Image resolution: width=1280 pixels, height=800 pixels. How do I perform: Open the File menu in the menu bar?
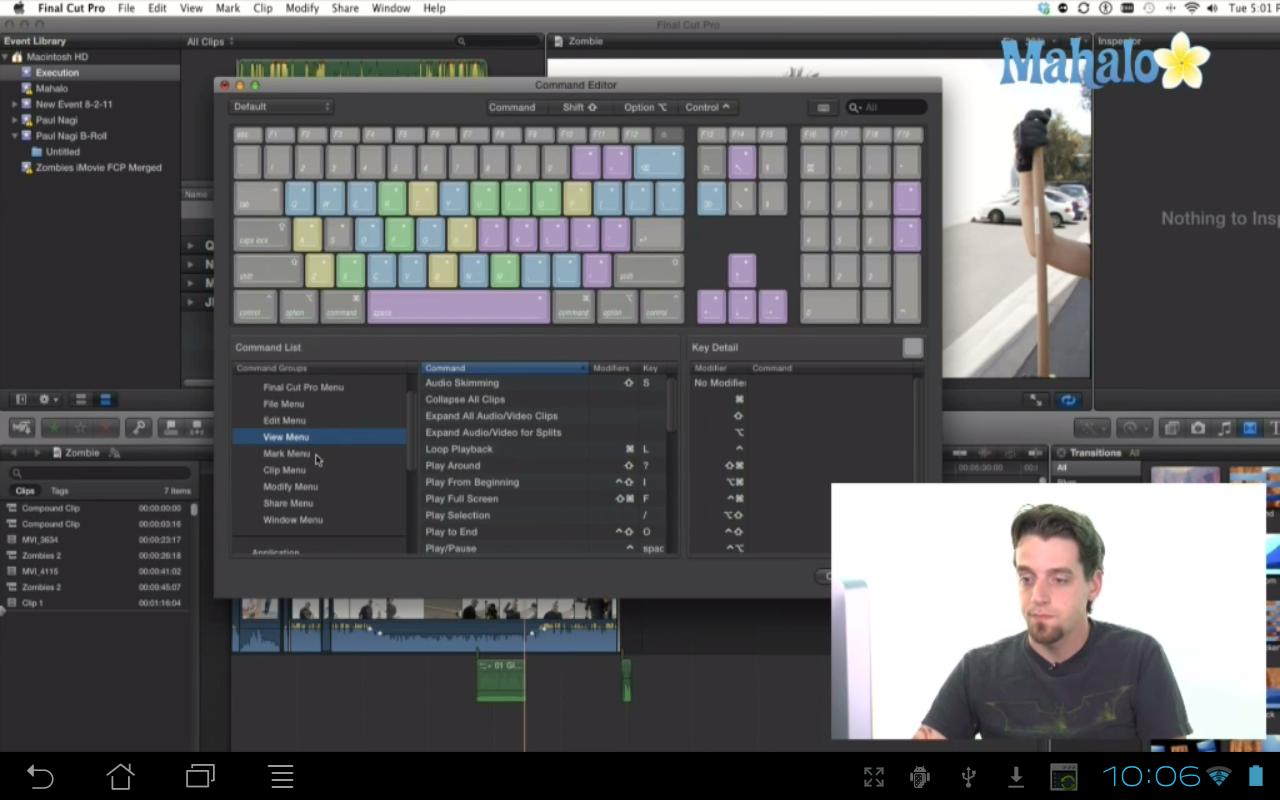pos(126,8)
